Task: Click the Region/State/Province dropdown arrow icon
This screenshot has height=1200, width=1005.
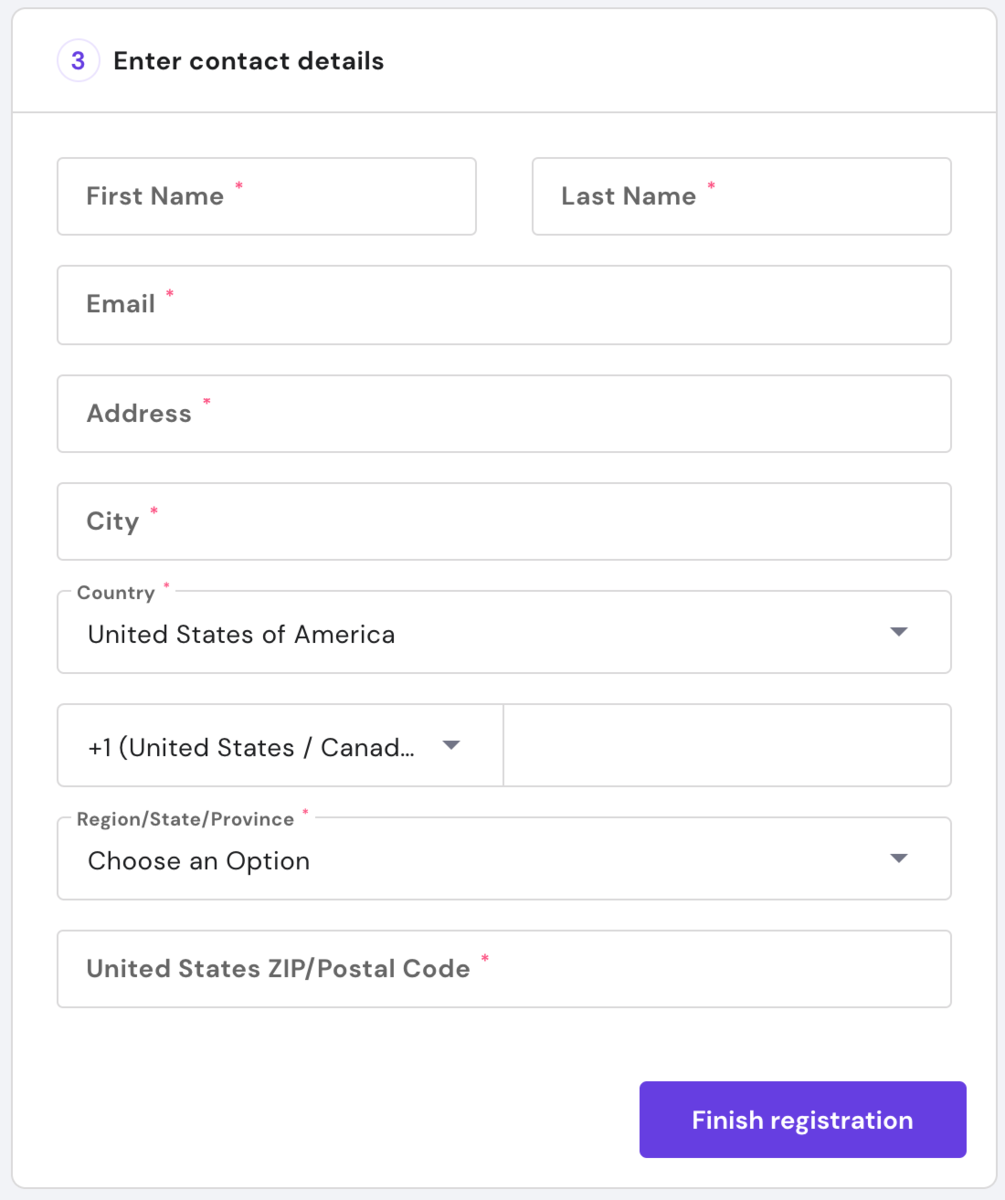Action: 898,859
